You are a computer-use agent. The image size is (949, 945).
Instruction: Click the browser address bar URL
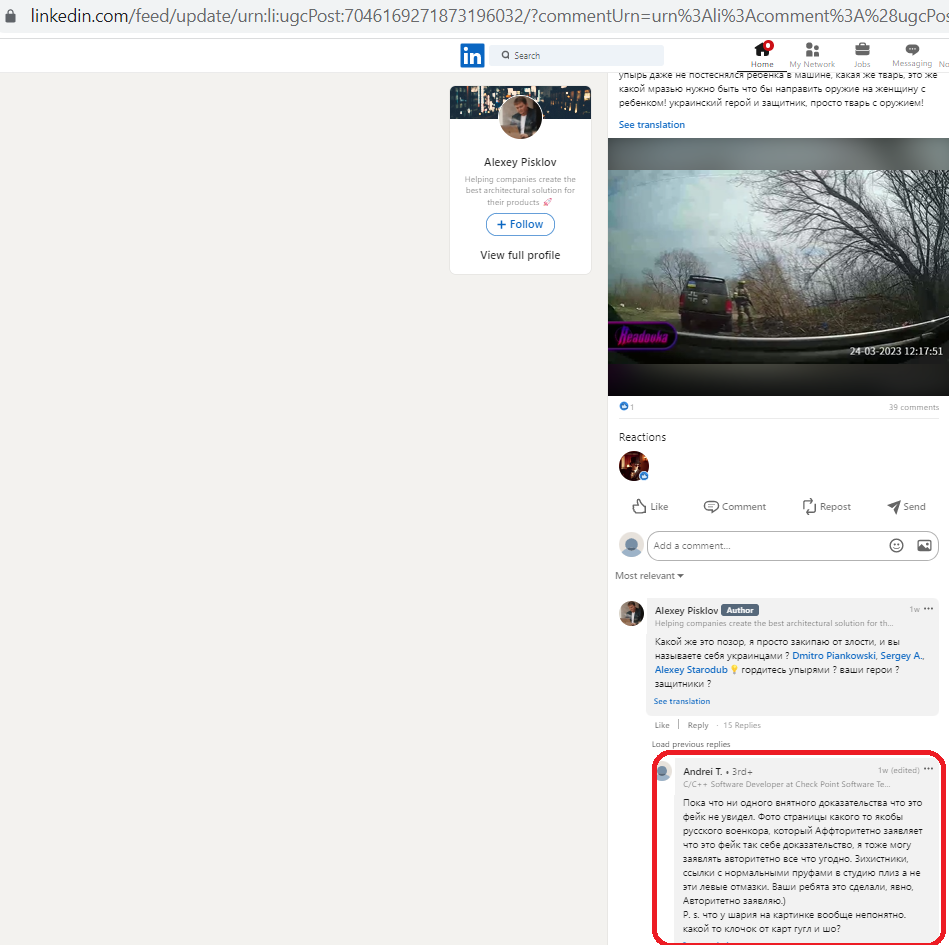[x=489, y=16]
